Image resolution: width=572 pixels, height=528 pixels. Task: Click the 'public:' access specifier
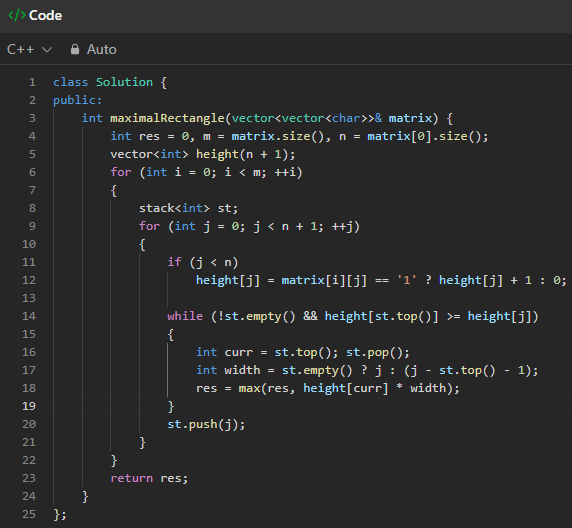(77, 100)
